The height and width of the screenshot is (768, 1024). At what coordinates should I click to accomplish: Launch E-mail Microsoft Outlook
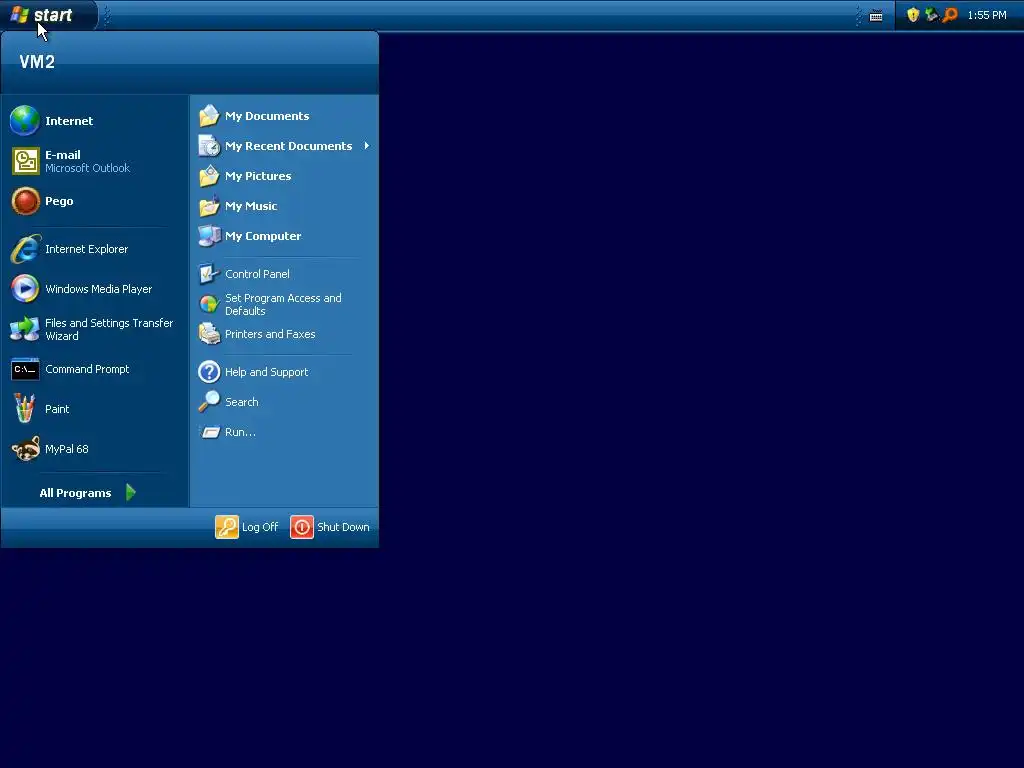[95, 161]
